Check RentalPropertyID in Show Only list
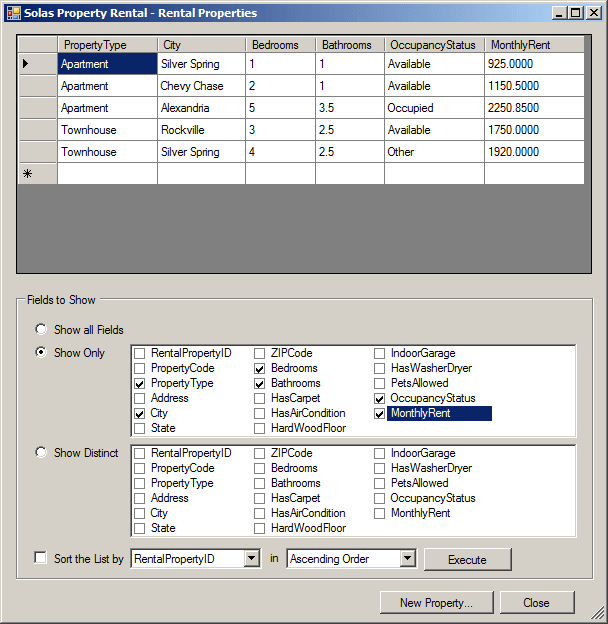The image size is (608, 624). [139, 353]
